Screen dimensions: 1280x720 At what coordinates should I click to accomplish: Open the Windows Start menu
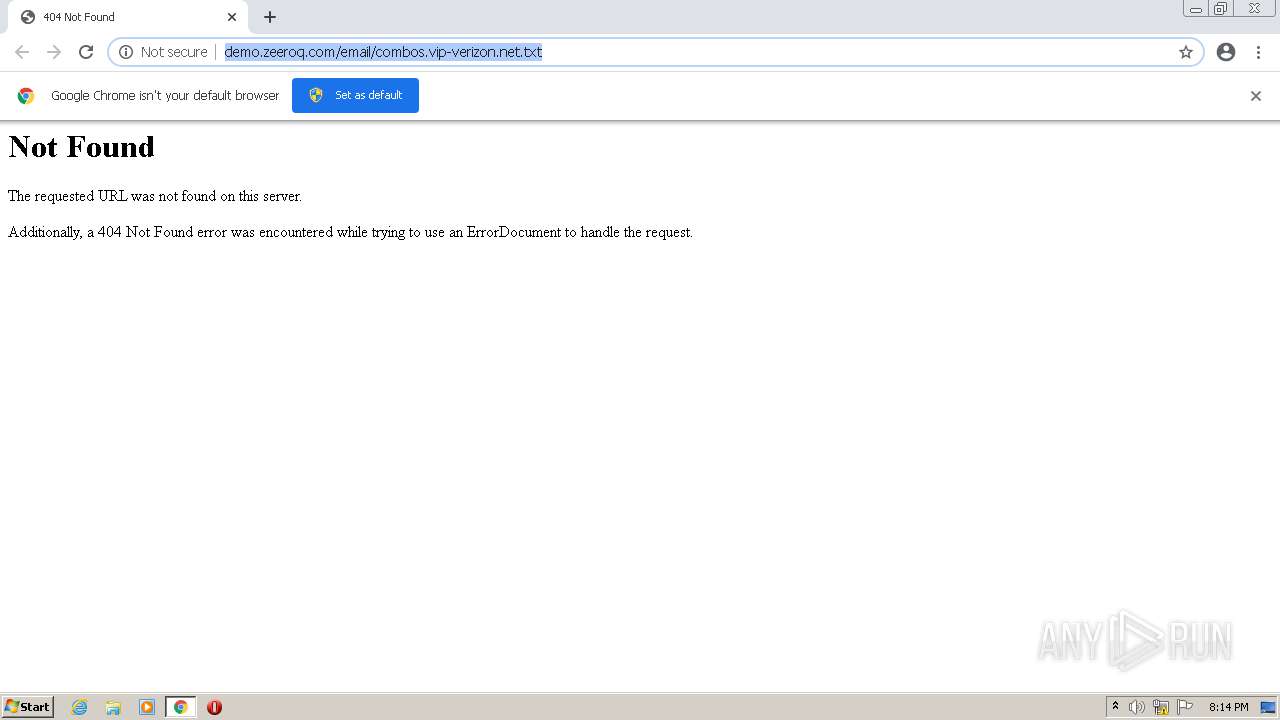click(x=28, y=707)
